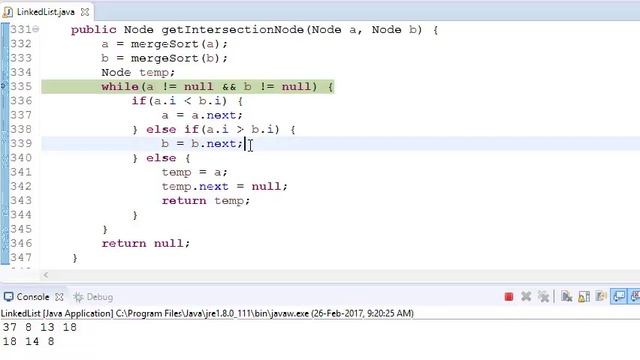The width and height of the screenshot is (640, 360).
Task: Click the highlighted while loop condition line
Action: coord(188,87)
